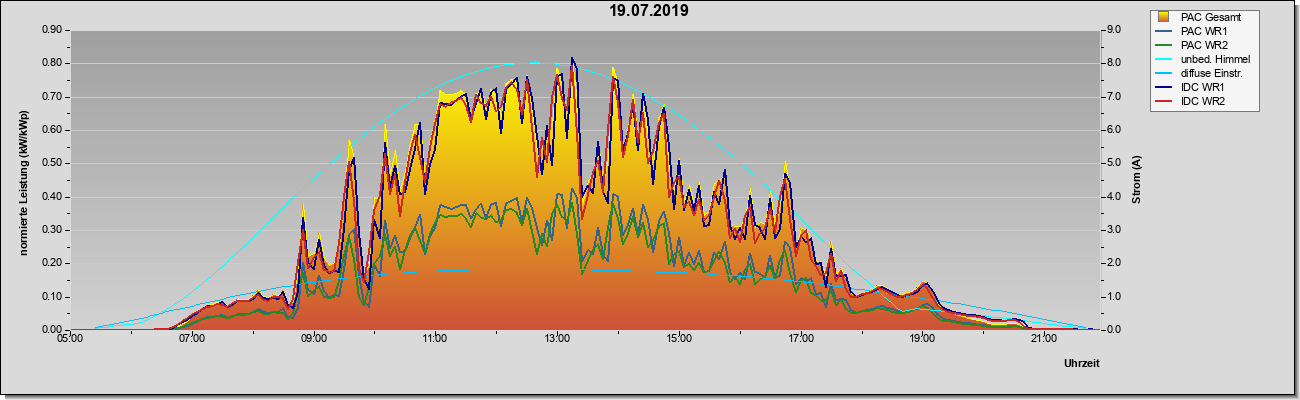Click the Strom (A) right axis label
Screen dimensions: 1300x400
1136,180
